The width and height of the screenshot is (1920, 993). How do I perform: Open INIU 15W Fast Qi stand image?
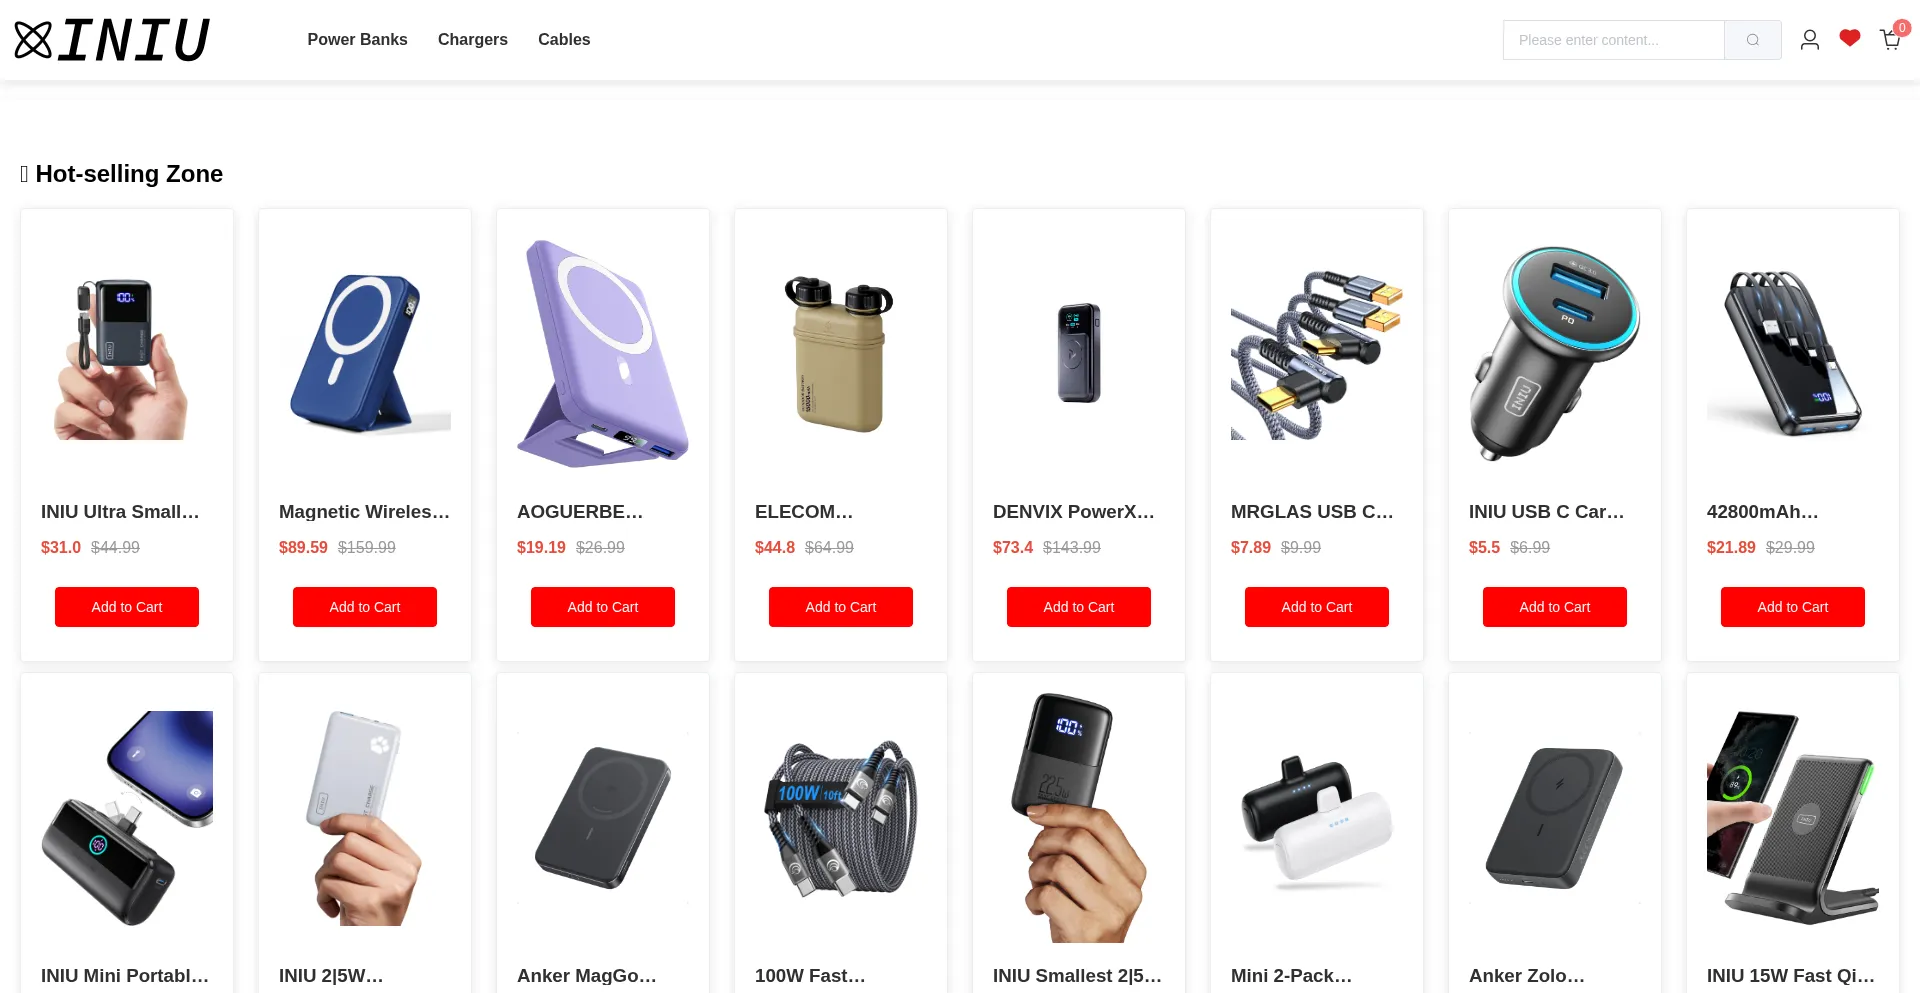[1793, 818]
